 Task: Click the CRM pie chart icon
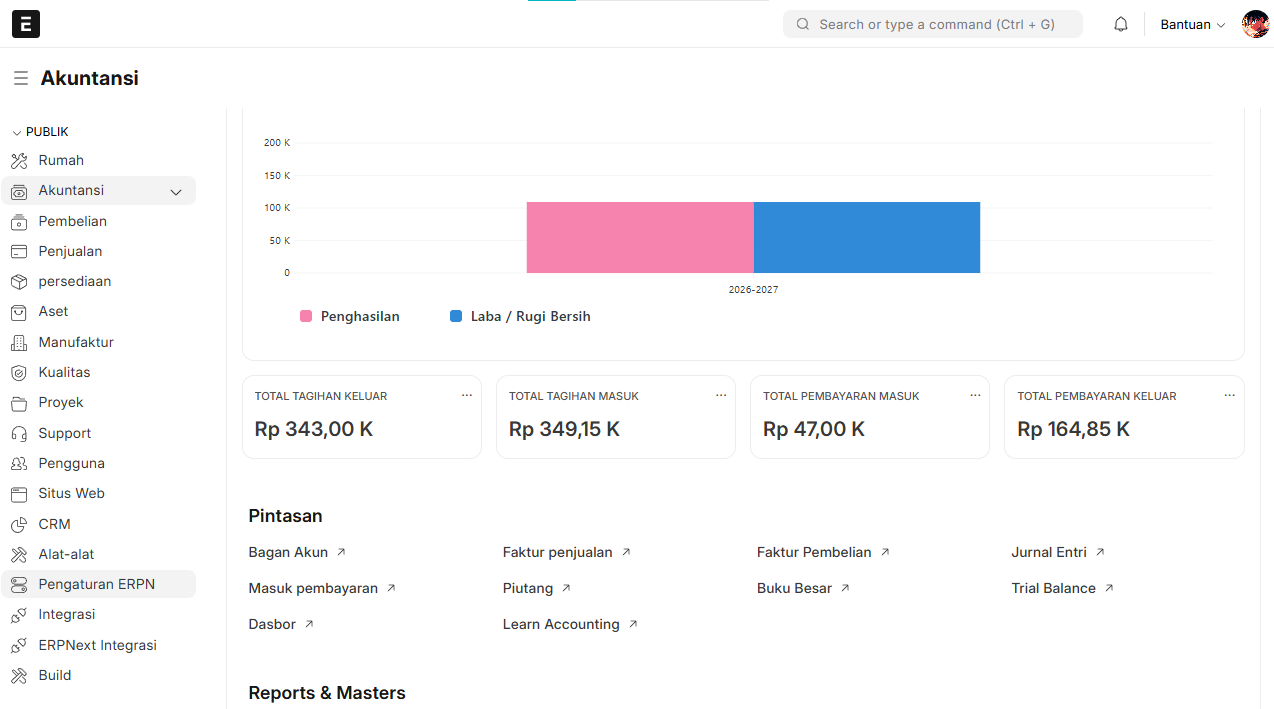coord(19,524)
